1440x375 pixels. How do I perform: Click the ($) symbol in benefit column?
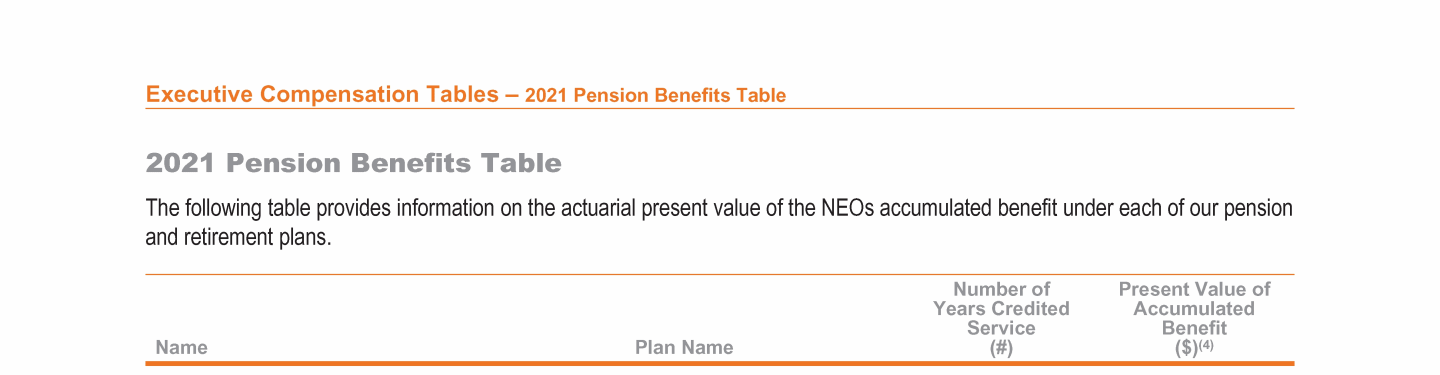(x=1185, y=348)
